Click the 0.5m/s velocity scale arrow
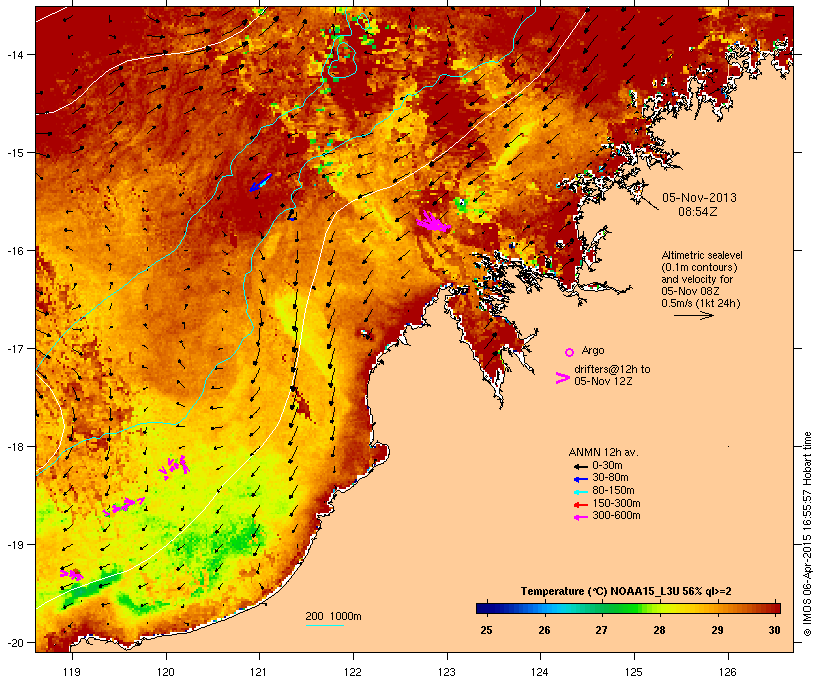This screenshot has height=680, width=820. (x=693, y=315)
